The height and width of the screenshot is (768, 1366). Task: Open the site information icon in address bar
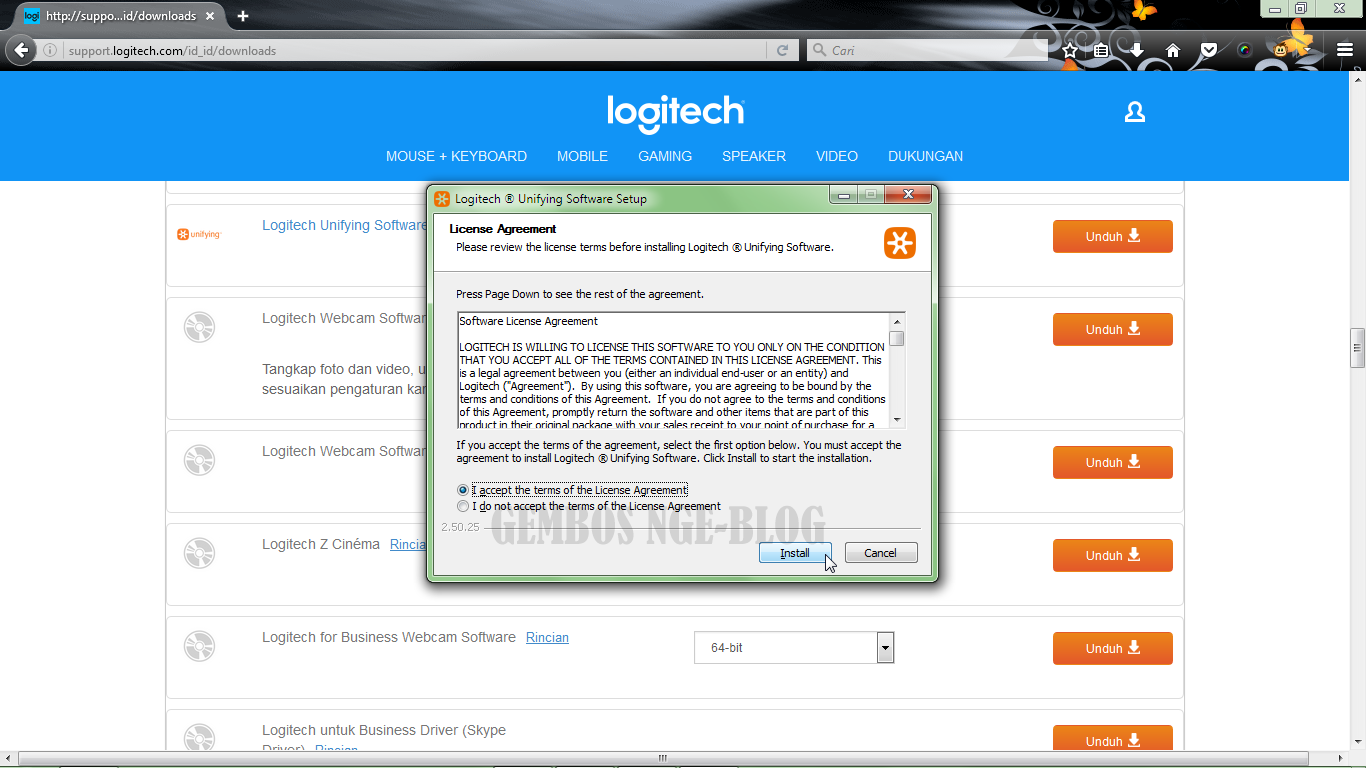coord(49,50)
